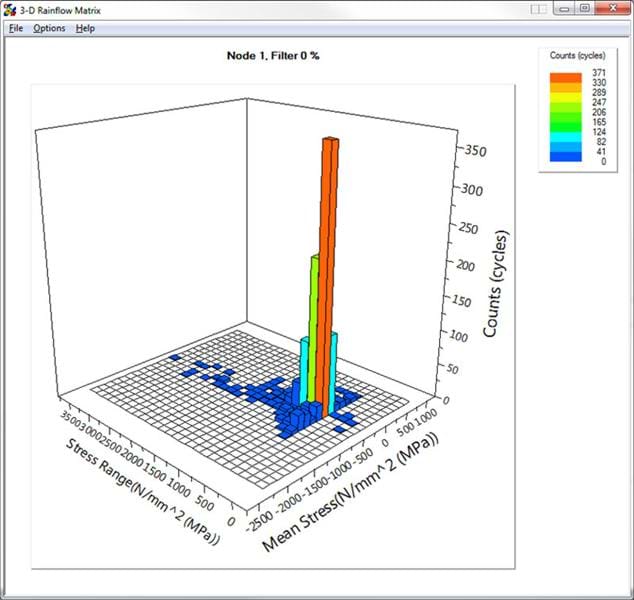This screenshot has height=600, width=634.
Task: Click the "Node 1, Filter 0 %" title
Action: coord(273,55)
